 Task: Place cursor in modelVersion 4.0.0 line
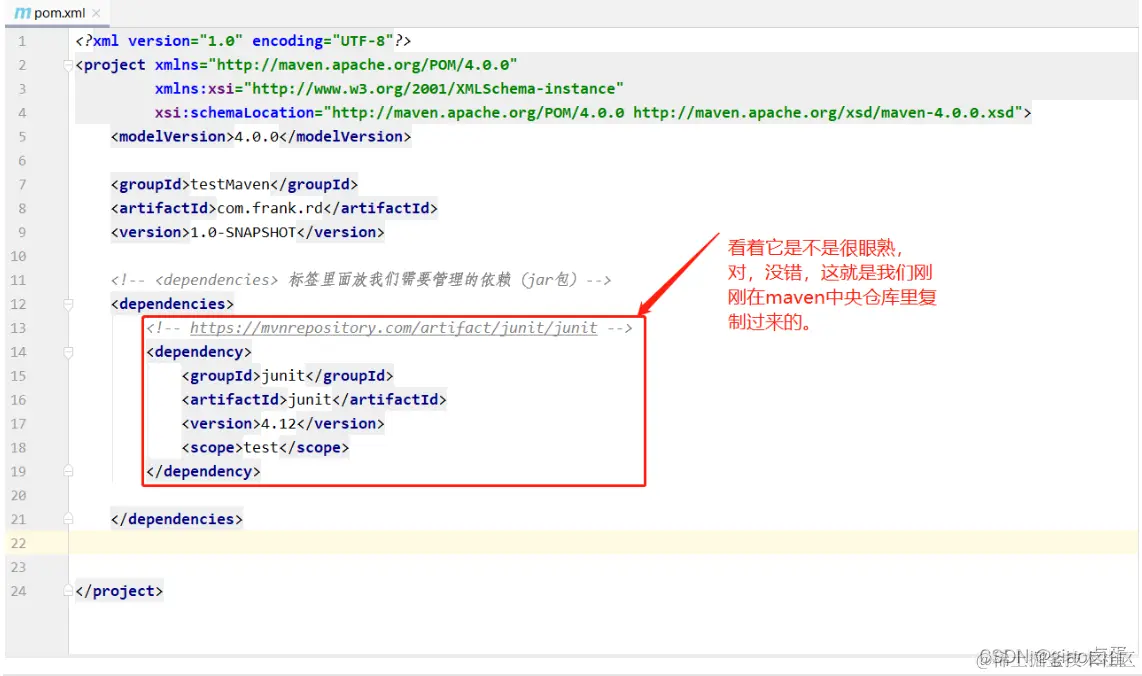point(261,136)
